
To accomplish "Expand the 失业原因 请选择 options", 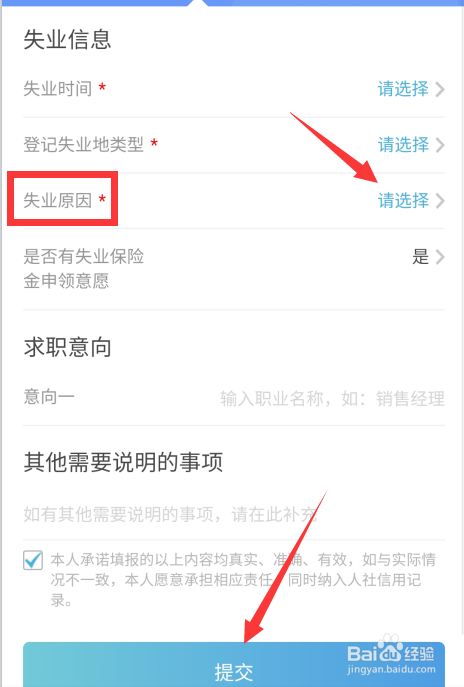I will click(x=403, y=201).
